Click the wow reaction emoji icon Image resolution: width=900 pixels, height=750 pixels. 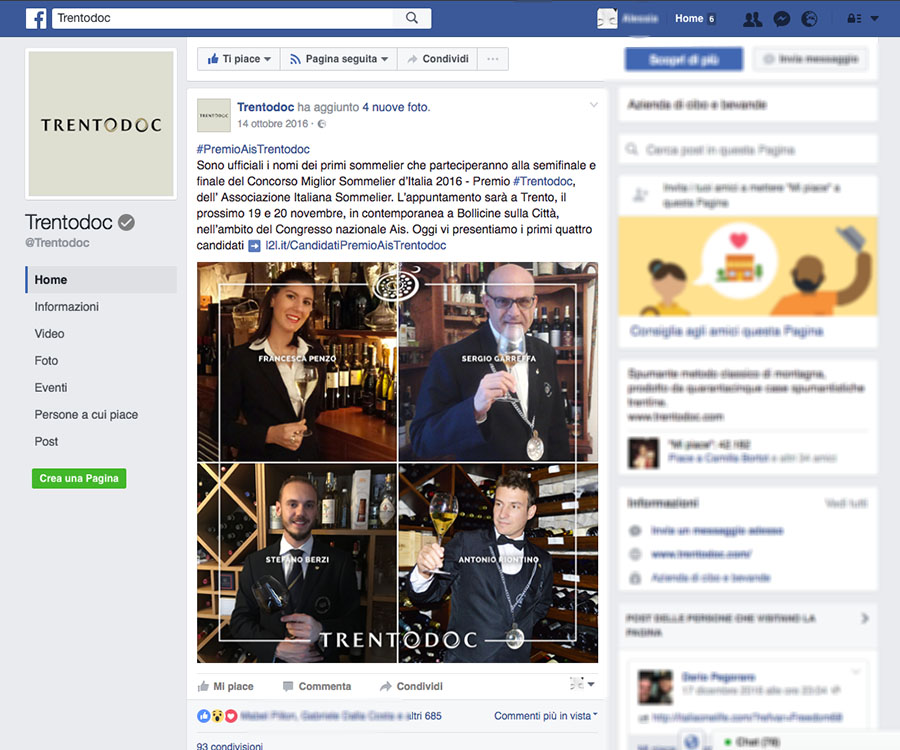click(x=217, y=716)
